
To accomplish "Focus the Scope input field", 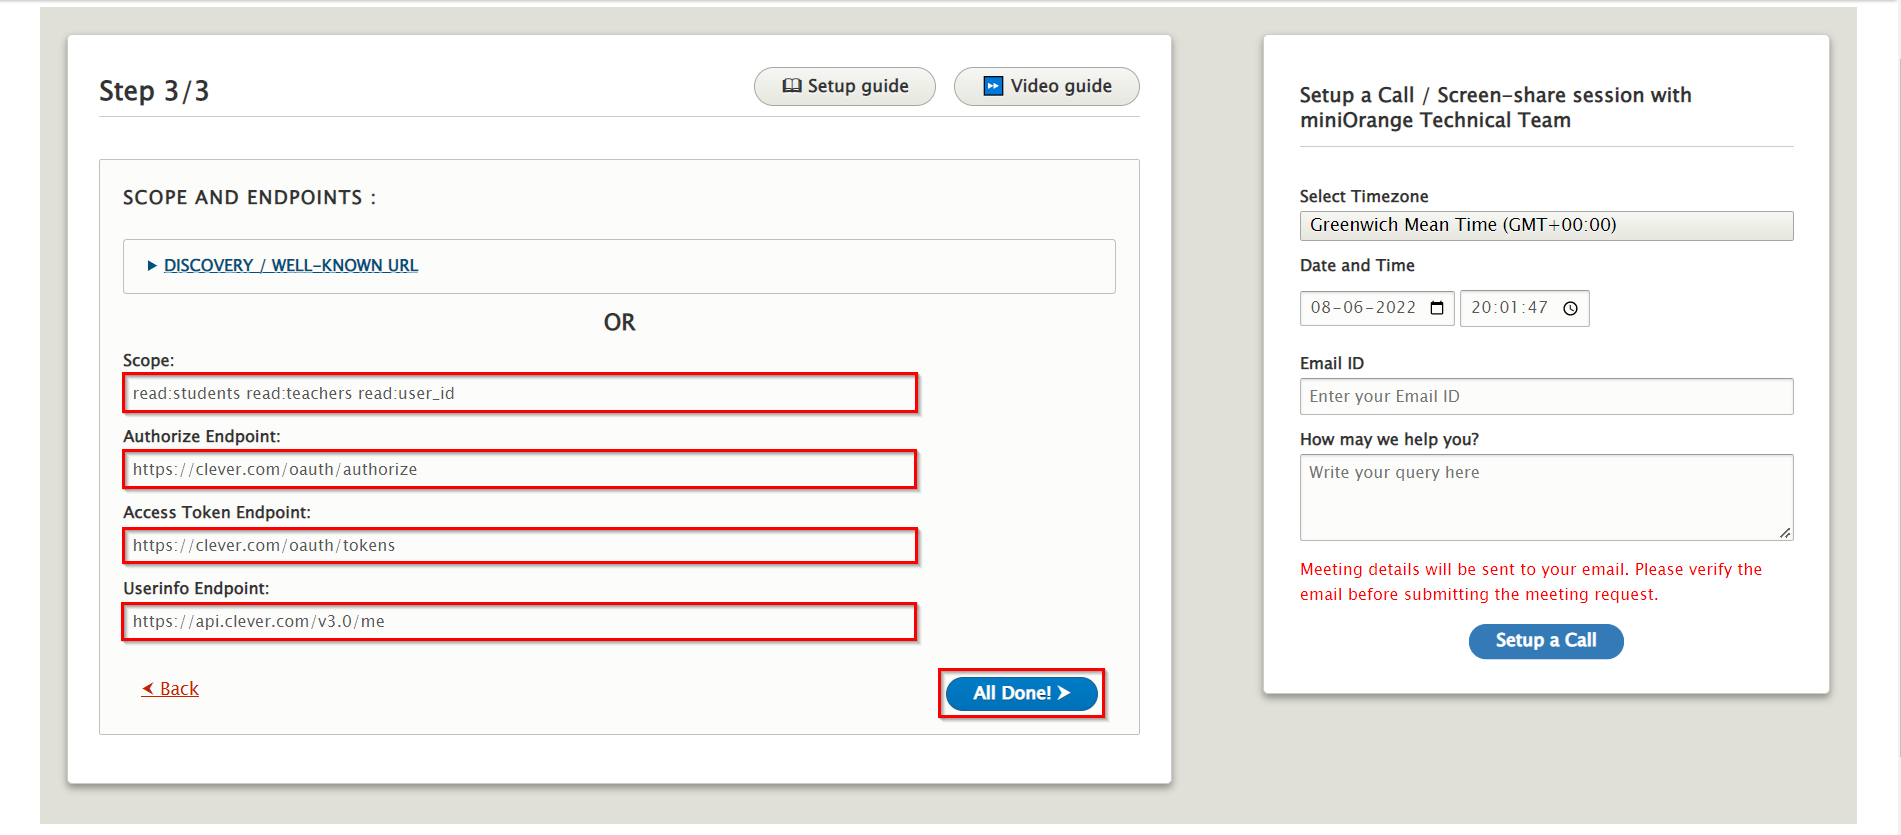I will click(x=520, y=394).
